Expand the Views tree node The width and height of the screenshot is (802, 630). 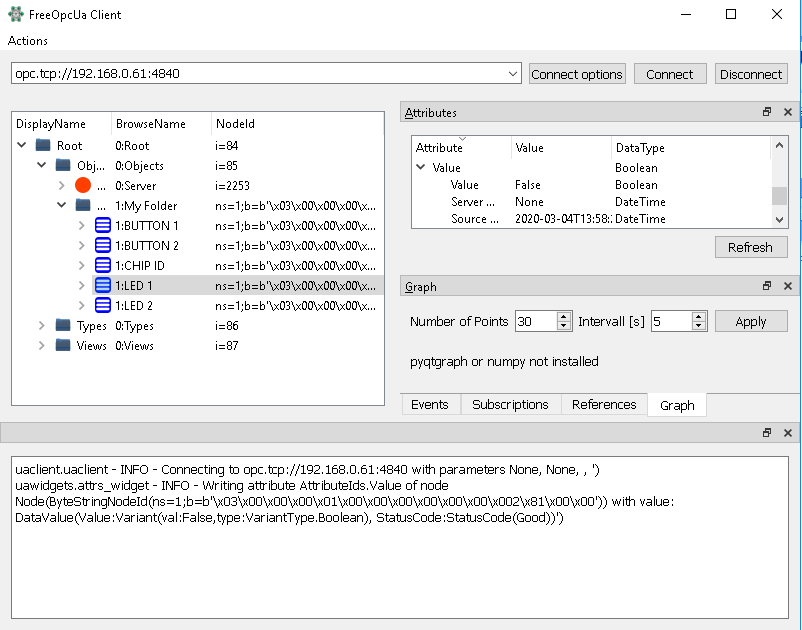tap(41, 345)
